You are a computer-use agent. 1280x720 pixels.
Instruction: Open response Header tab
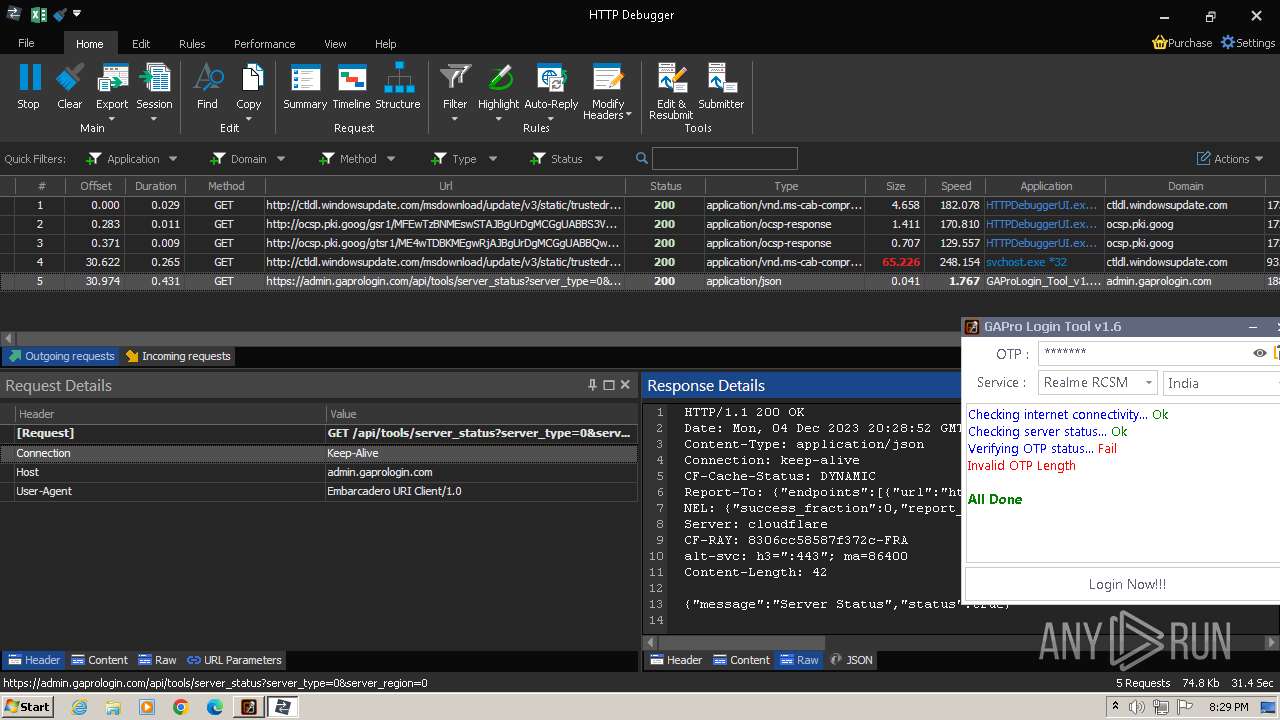click(676, 660)
